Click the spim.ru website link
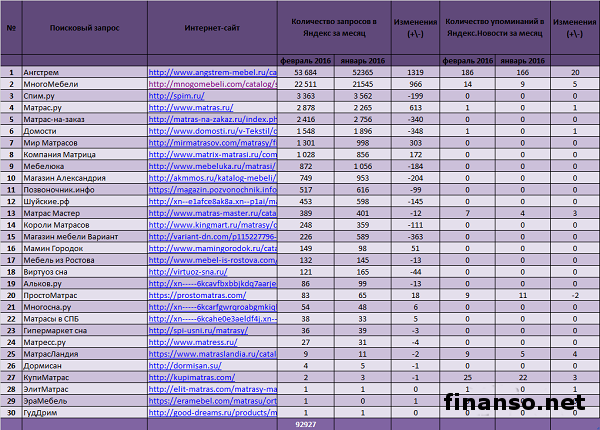Viewport: 600px width, 430px height. 172,96
